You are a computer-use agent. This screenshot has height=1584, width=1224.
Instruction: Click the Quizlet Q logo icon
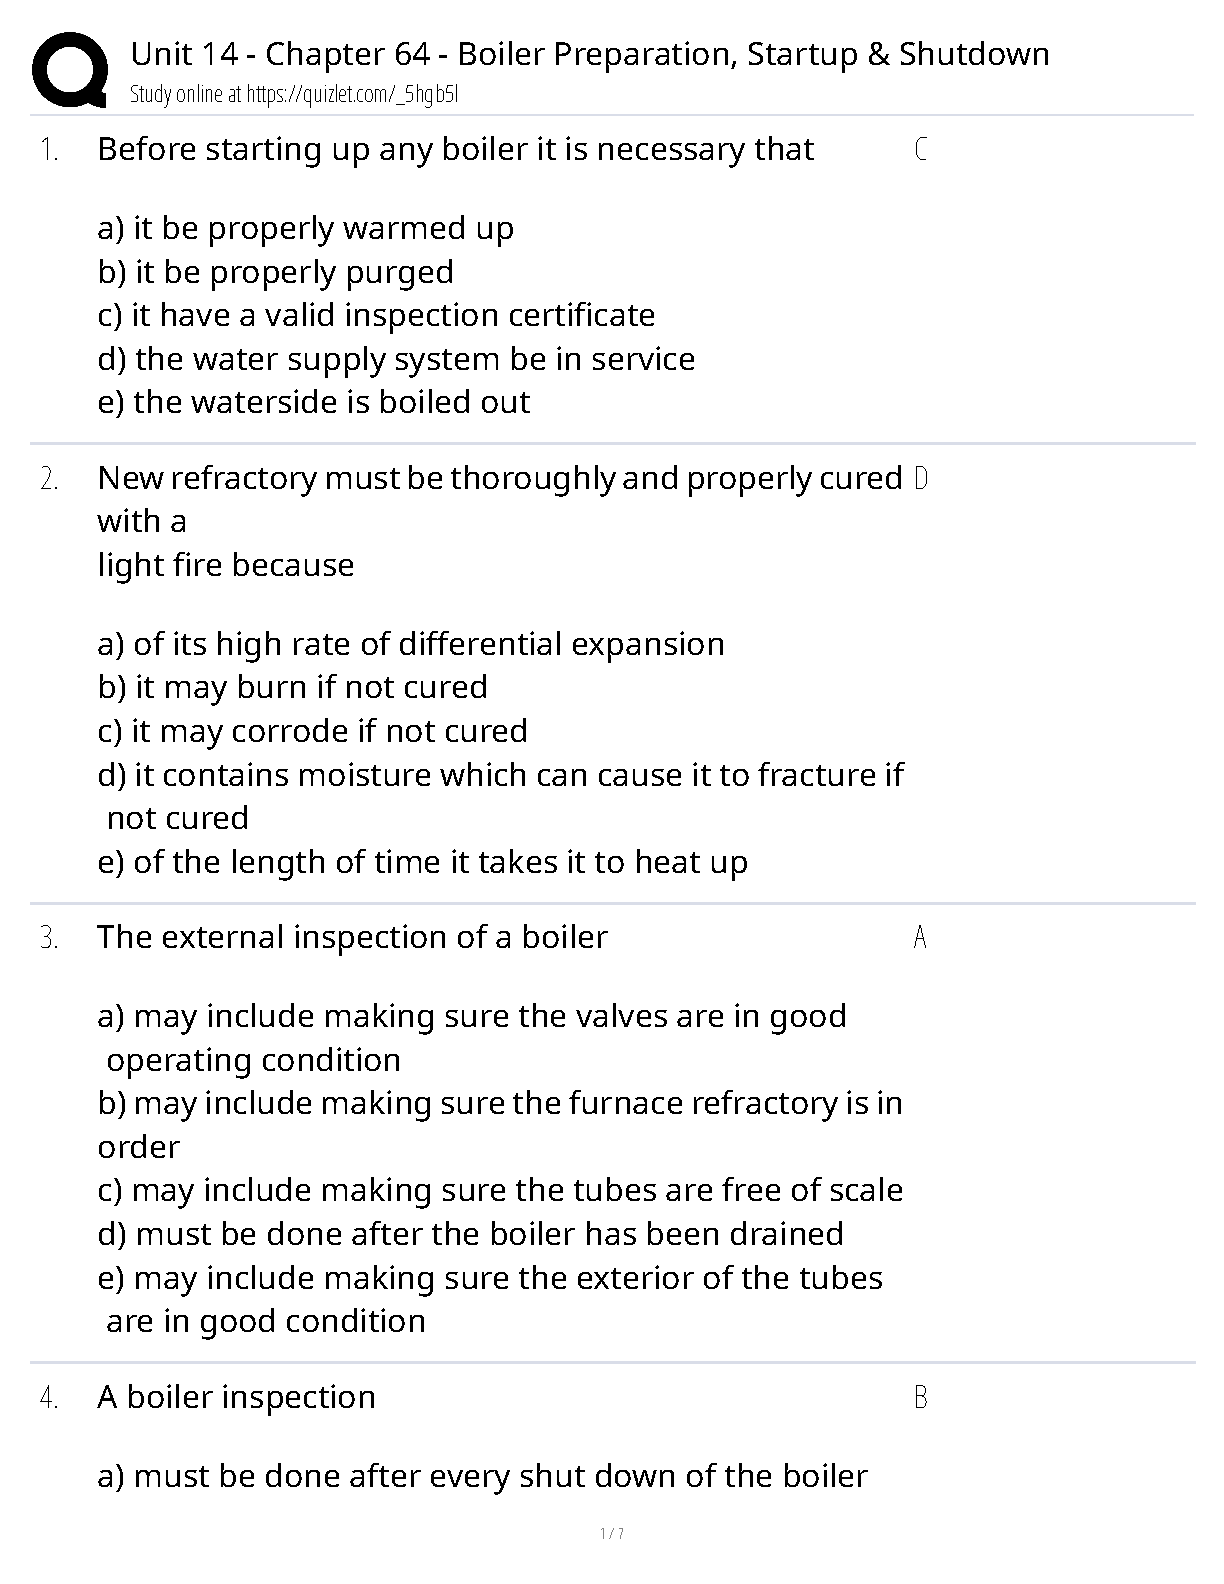pyautogui.click(x=70, y=69)
